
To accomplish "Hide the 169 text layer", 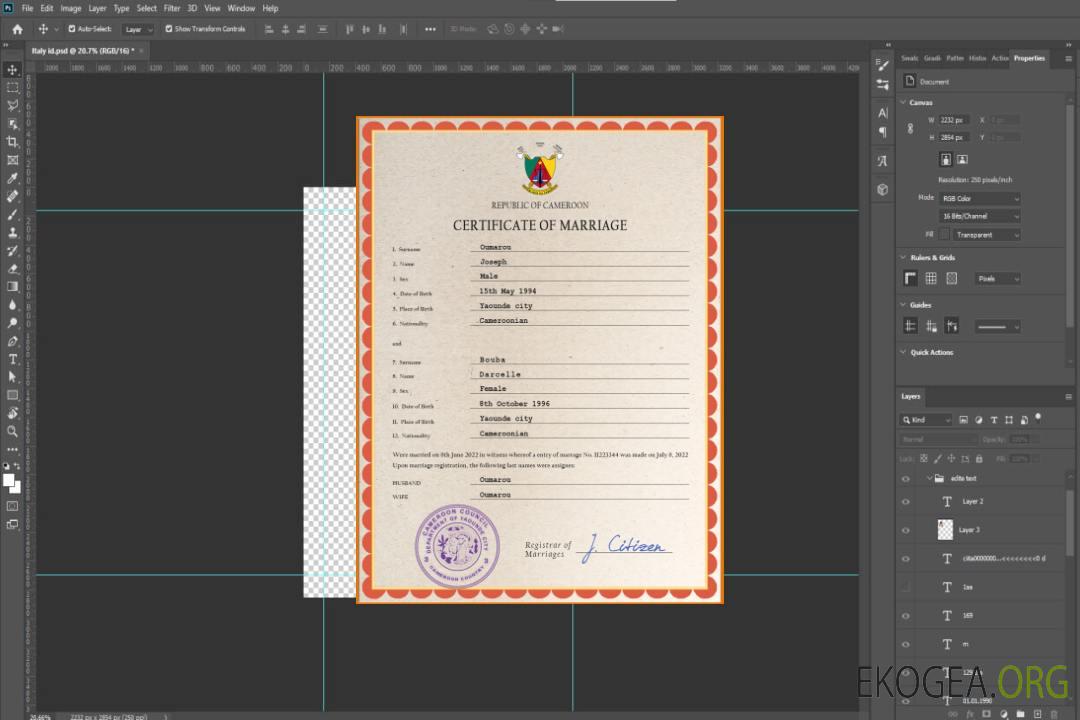I will tap(906, 616).
